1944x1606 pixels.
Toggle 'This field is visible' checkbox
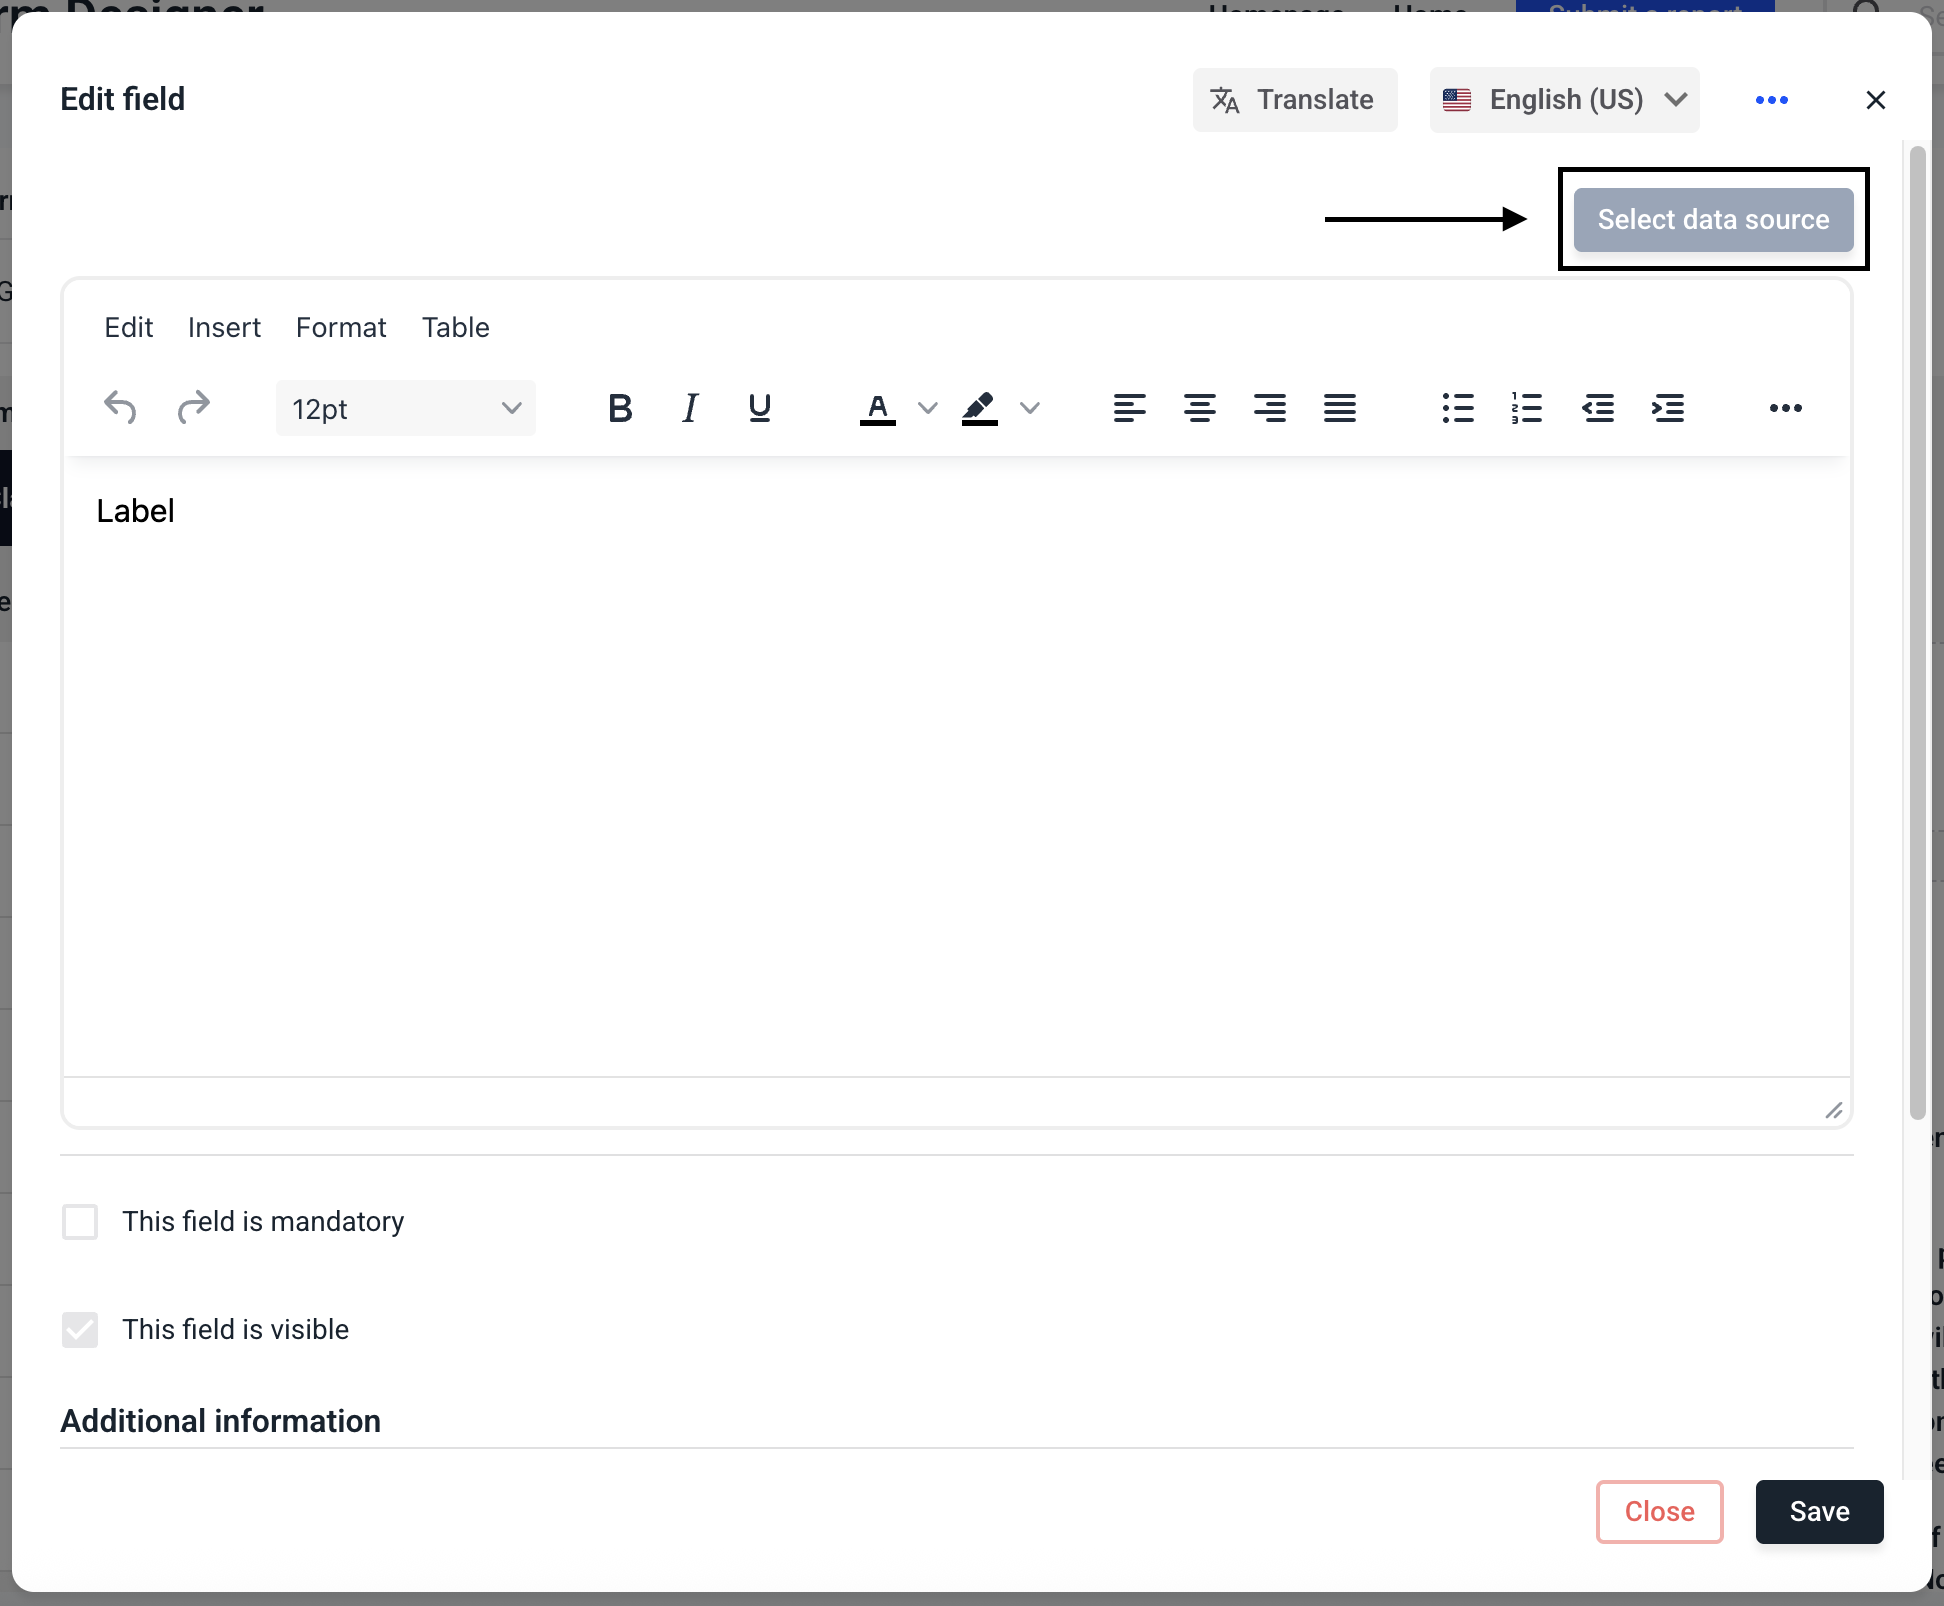[80, 1330]
